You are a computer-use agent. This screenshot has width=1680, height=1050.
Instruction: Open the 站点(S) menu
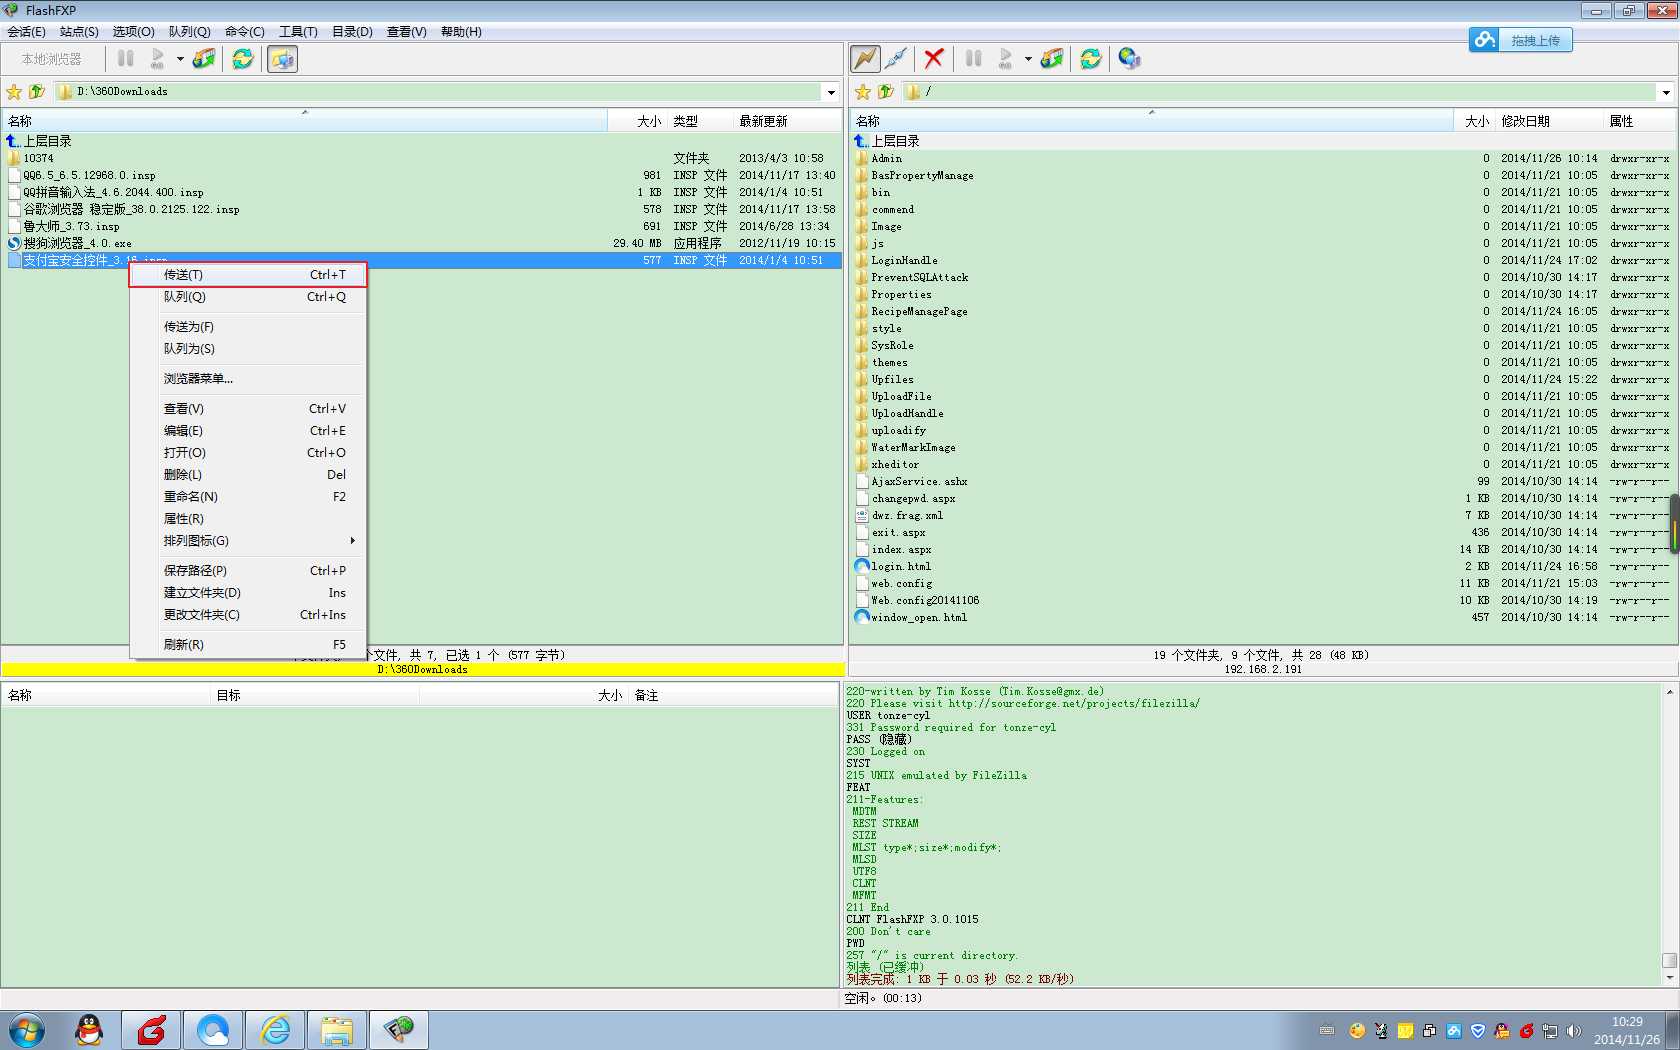point(79,32)
